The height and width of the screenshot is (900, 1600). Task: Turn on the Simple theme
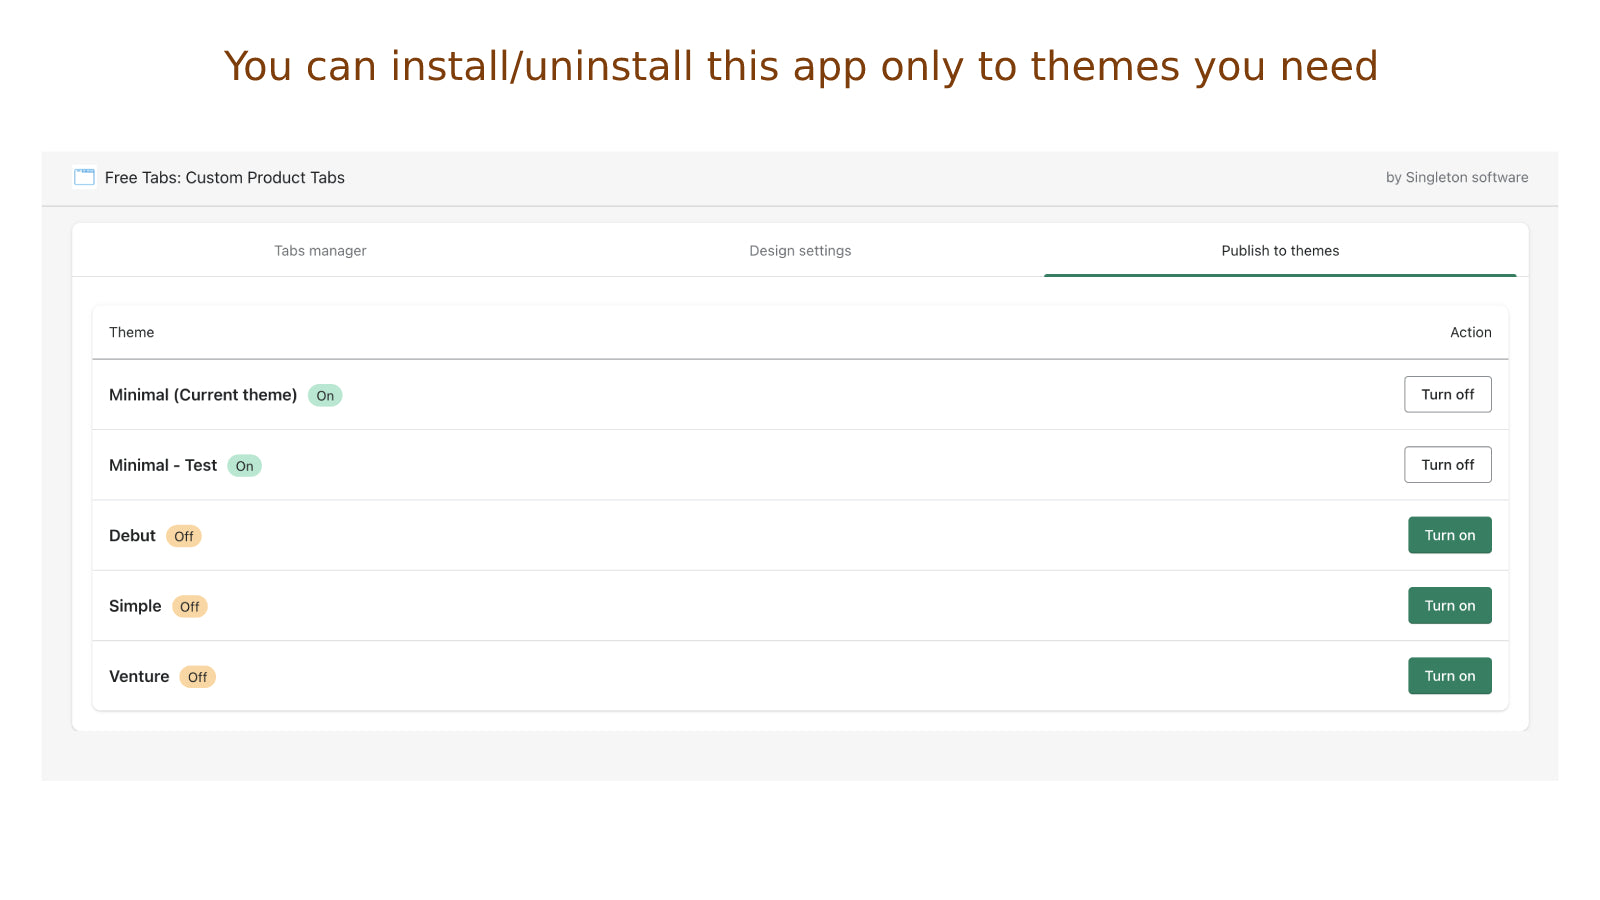point(1450,605)
